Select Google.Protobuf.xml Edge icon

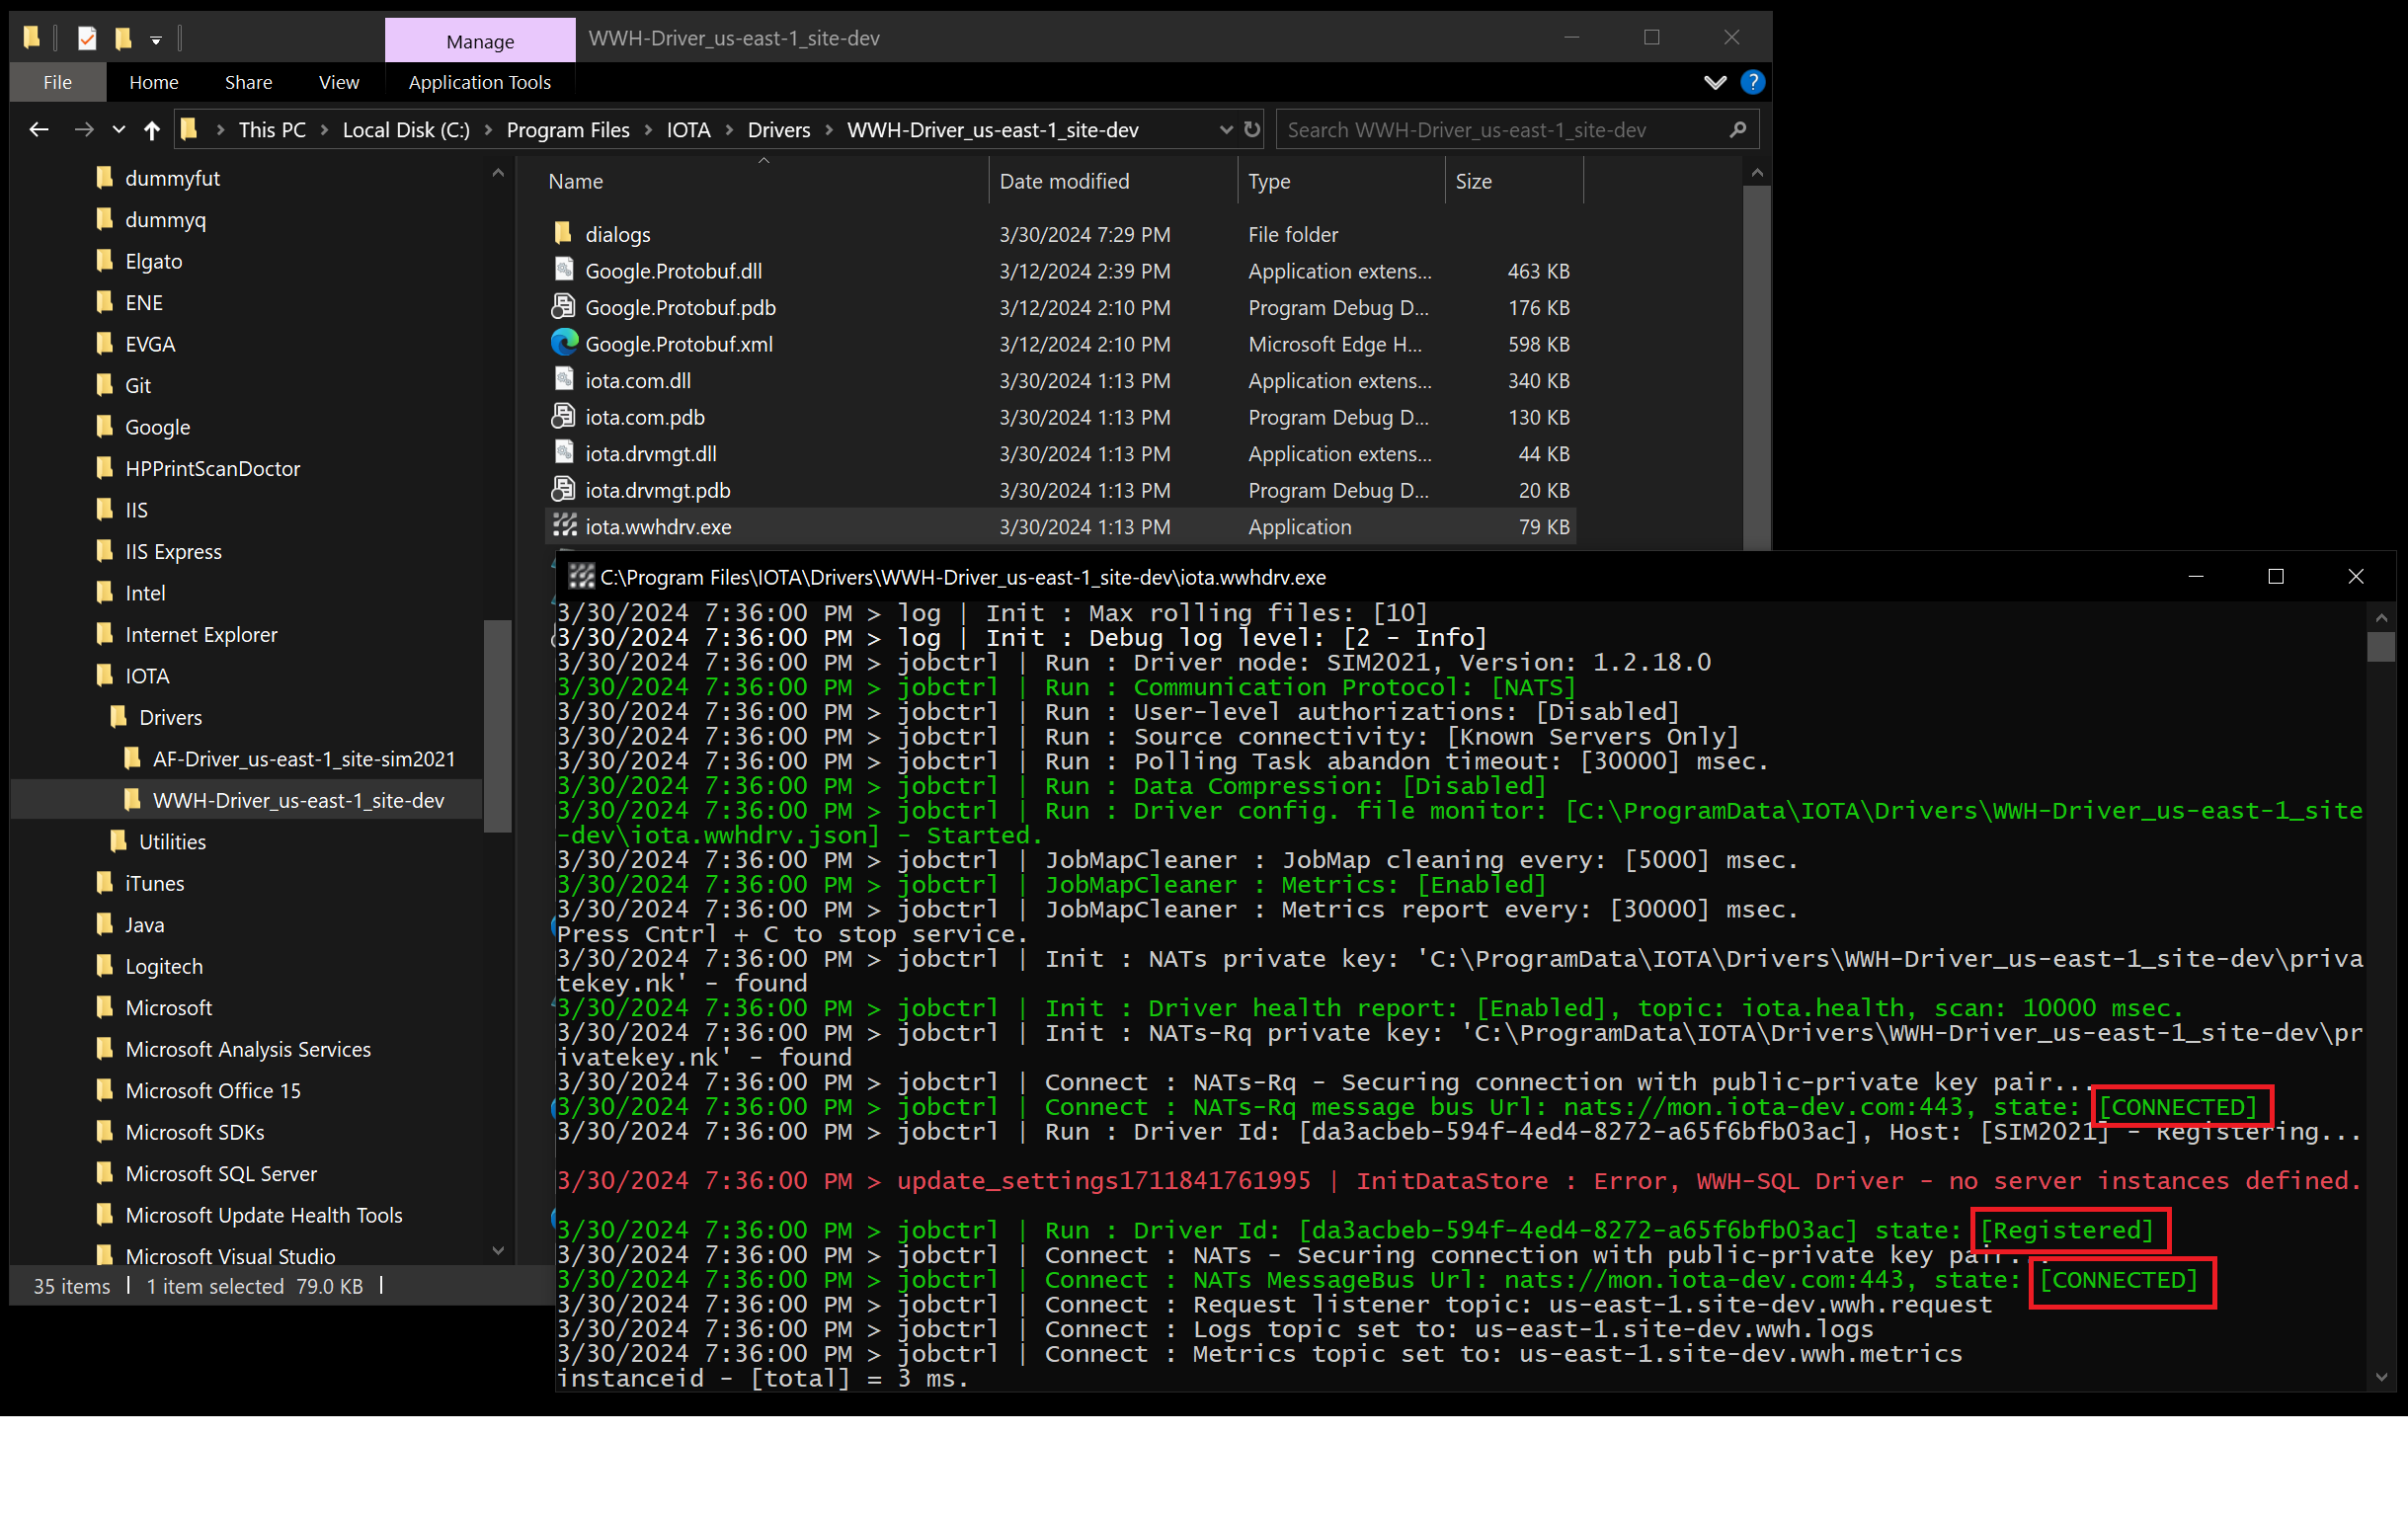(564, 343)
